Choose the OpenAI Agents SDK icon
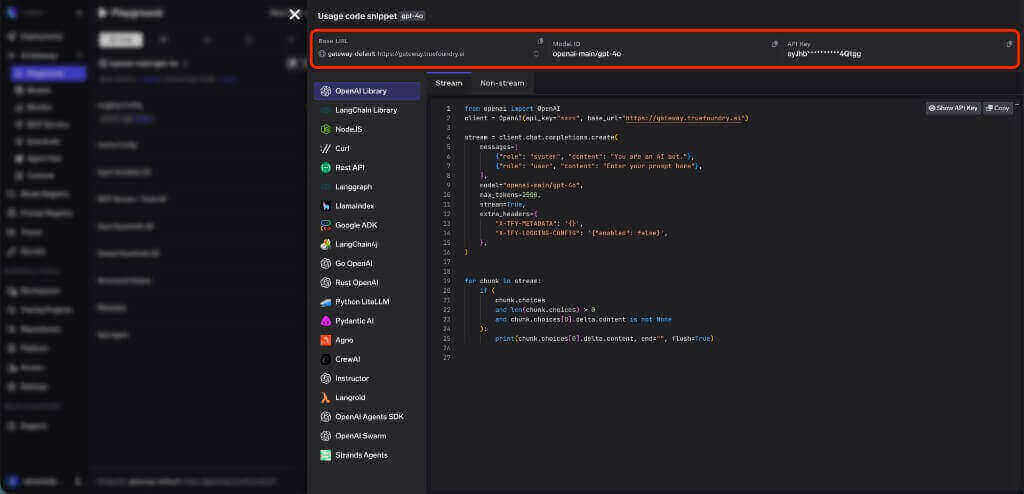 click(325, 417)
